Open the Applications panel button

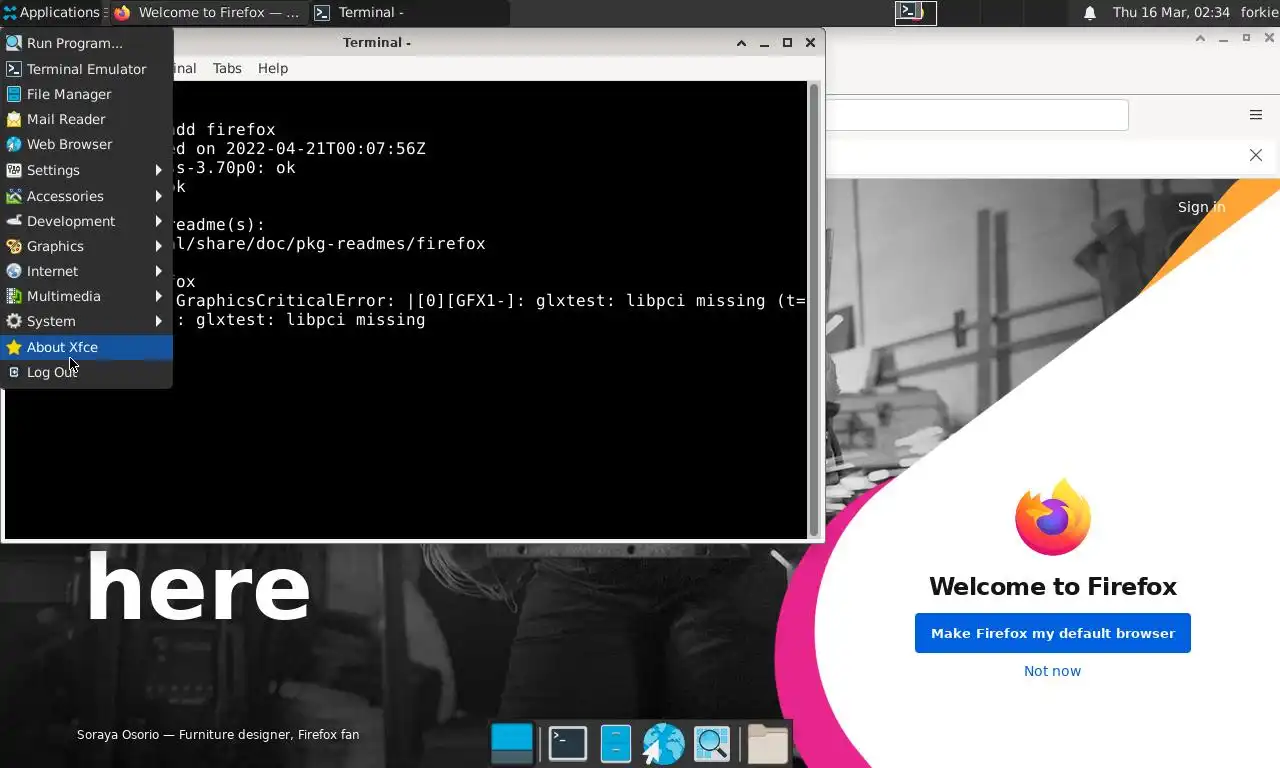[x=52, y=13]
